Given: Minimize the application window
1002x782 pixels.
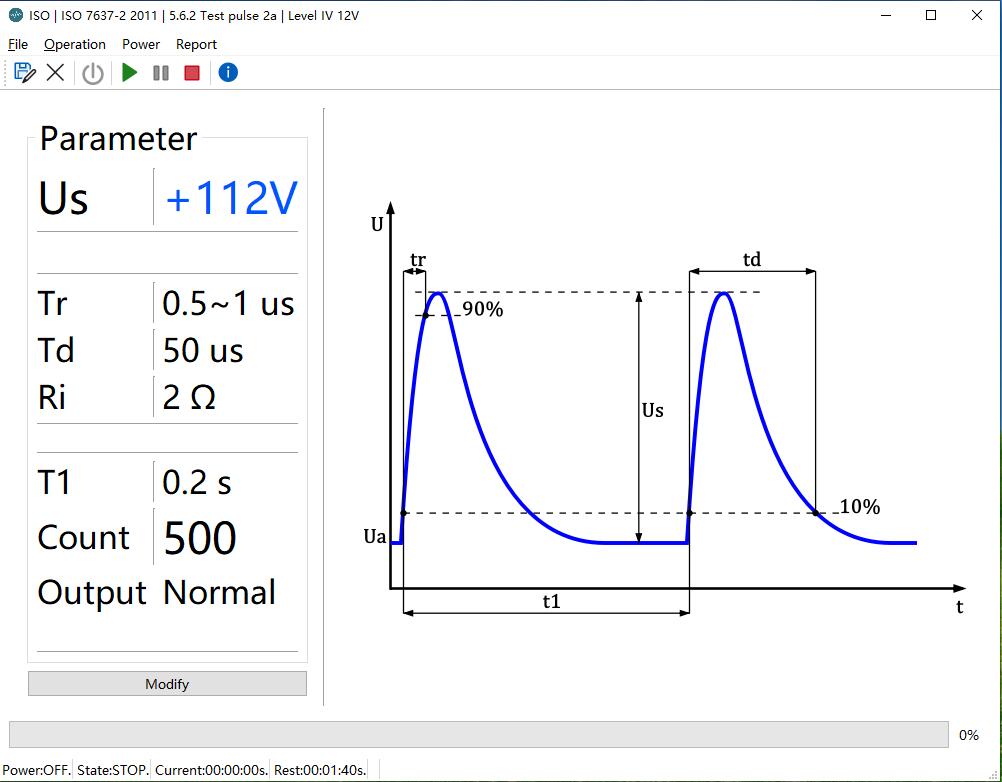Looking at the screenshot, I should pos(886,15).
